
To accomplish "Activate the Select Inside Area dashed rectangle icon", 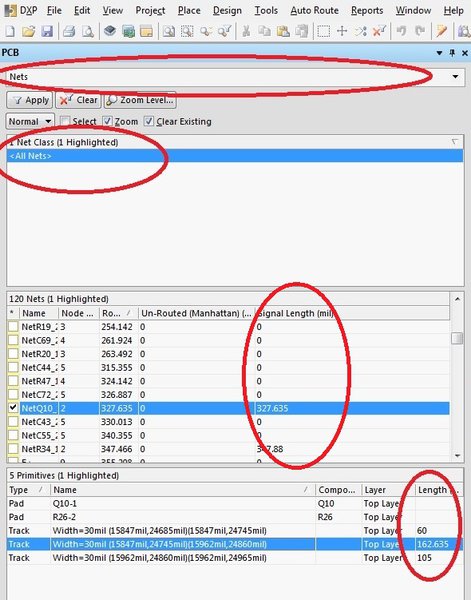I will pos(323,31).
